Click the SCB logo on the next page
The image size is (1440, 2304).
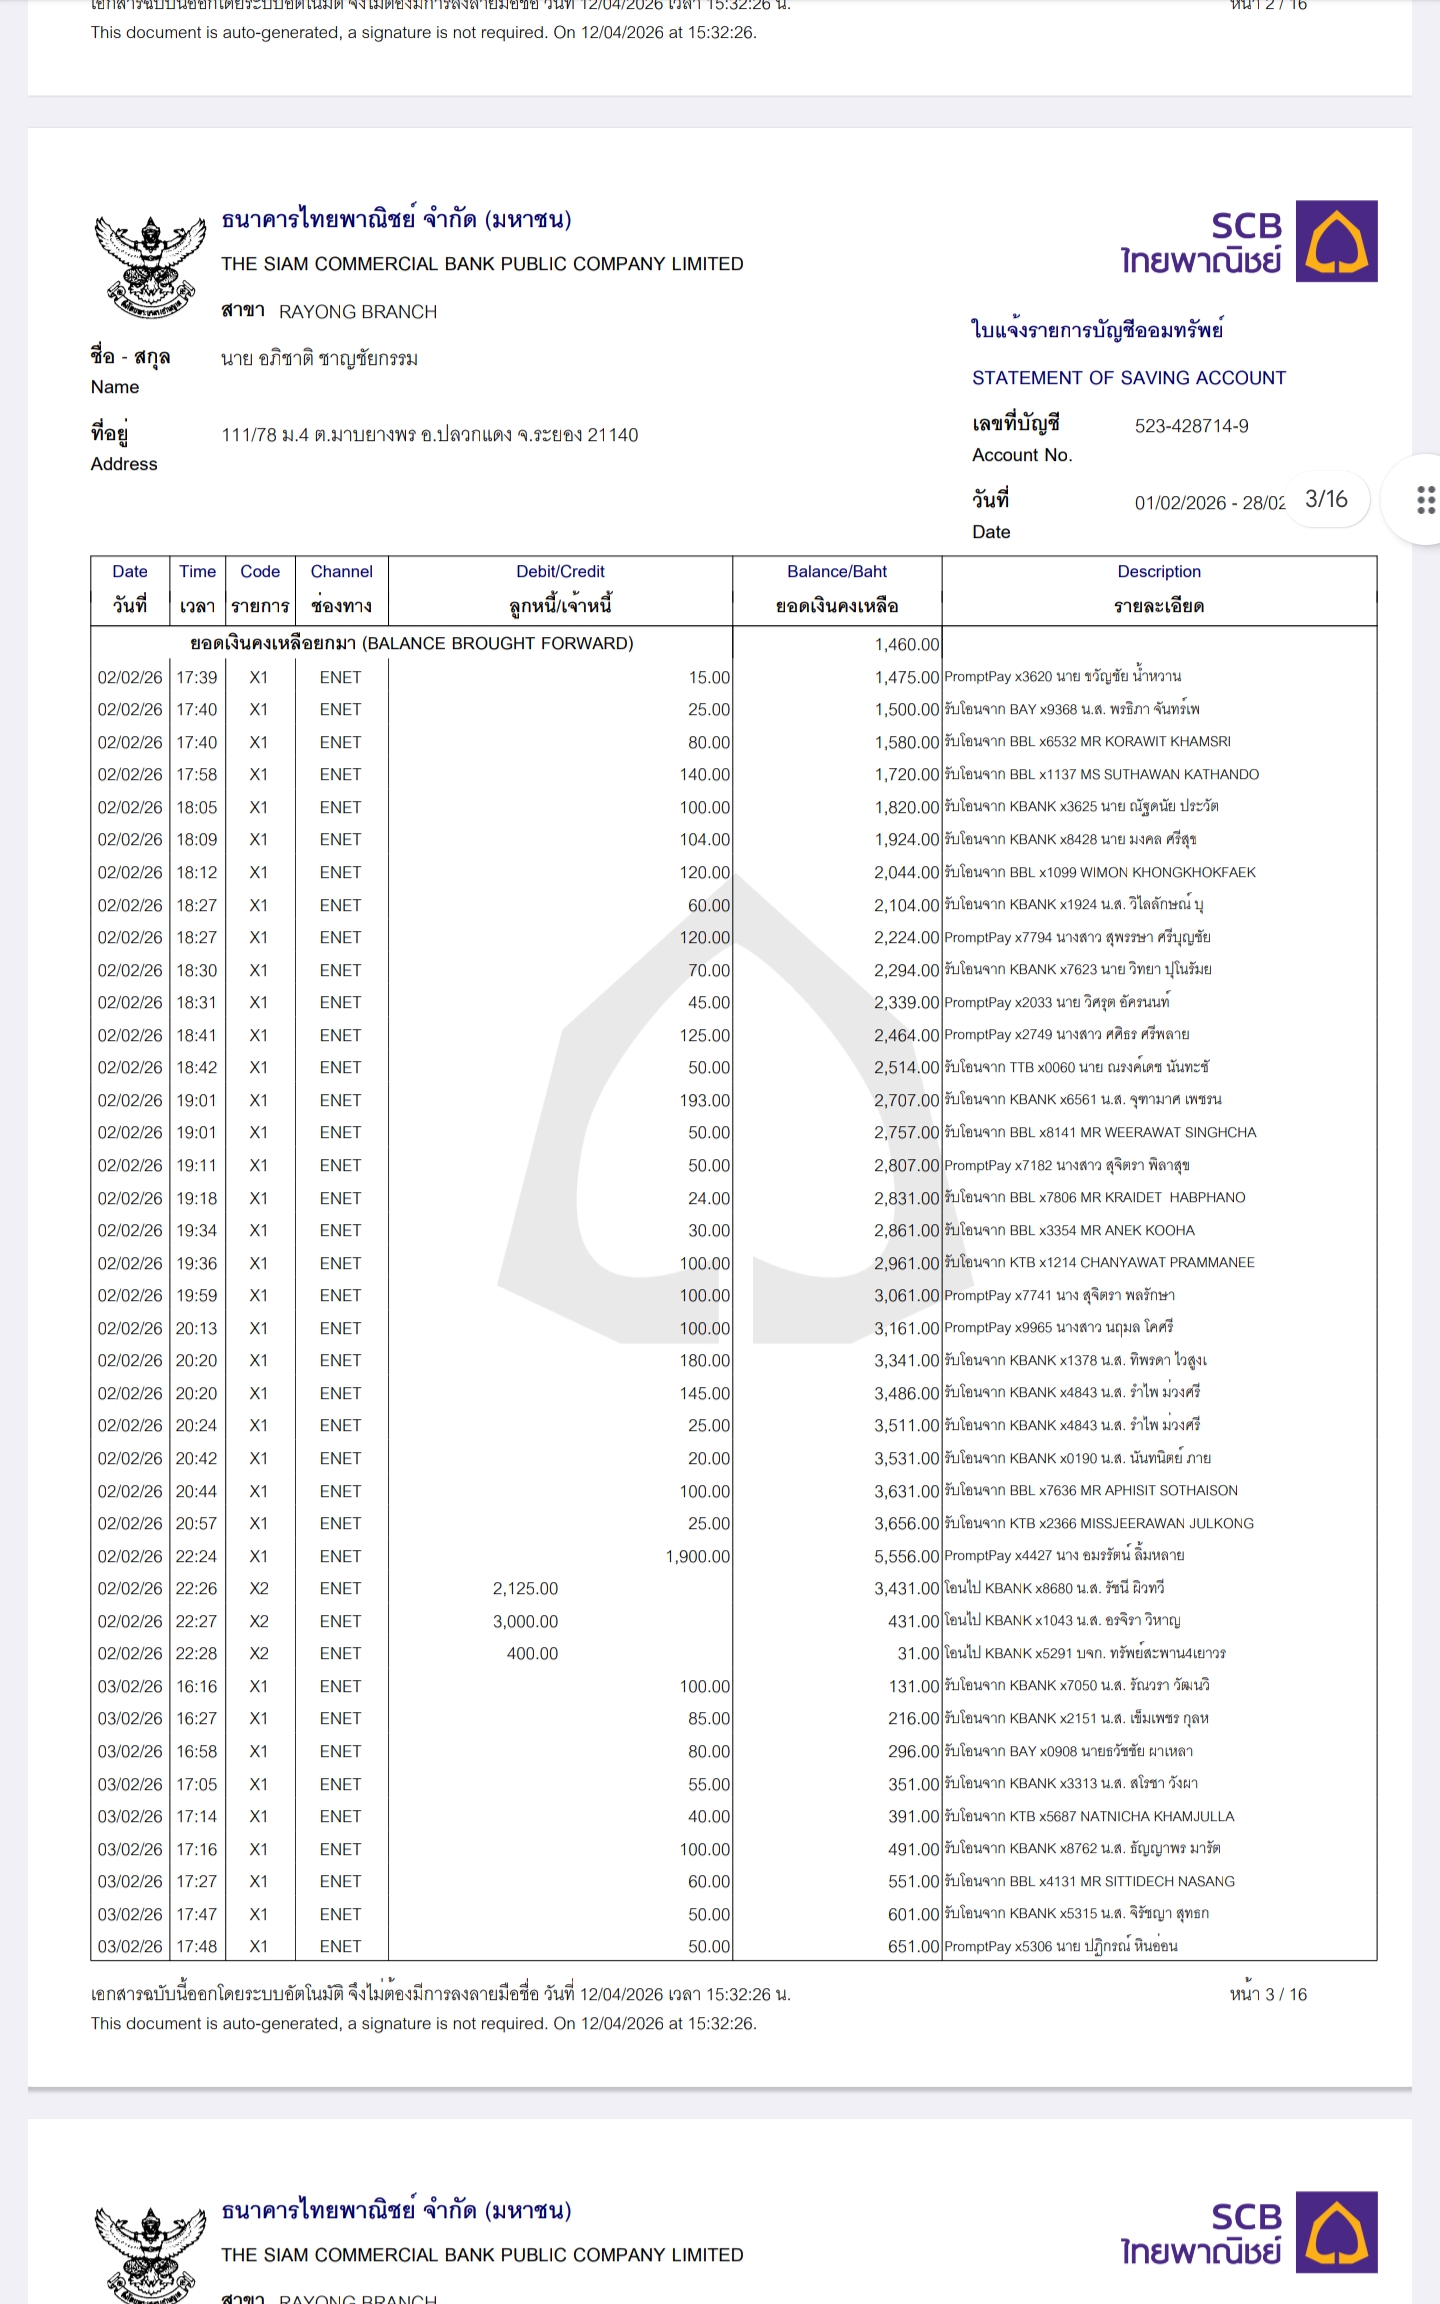pos(1336,2232)
